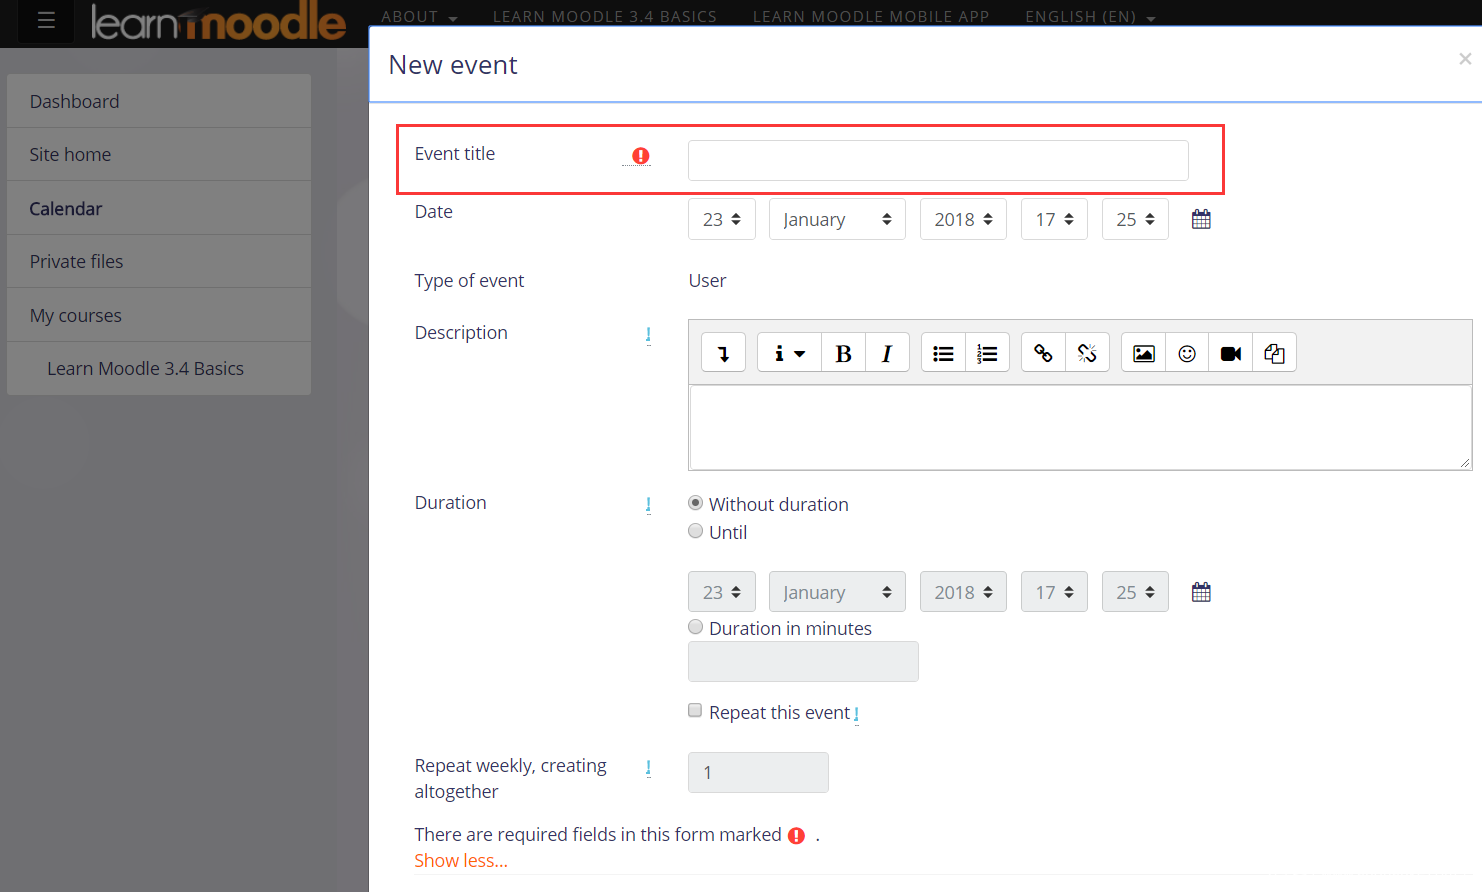1482x892 pixels.
Task: Open the Until year dropdown
Action: (963, 592)
